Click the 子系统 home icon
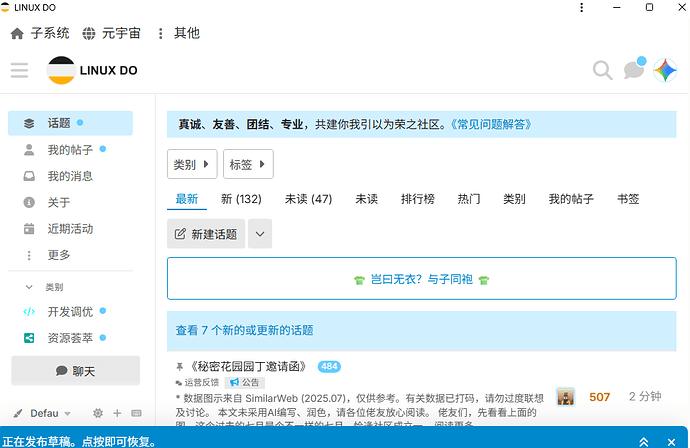This screenshot has height=448, width=690. [x=17, y=33]
